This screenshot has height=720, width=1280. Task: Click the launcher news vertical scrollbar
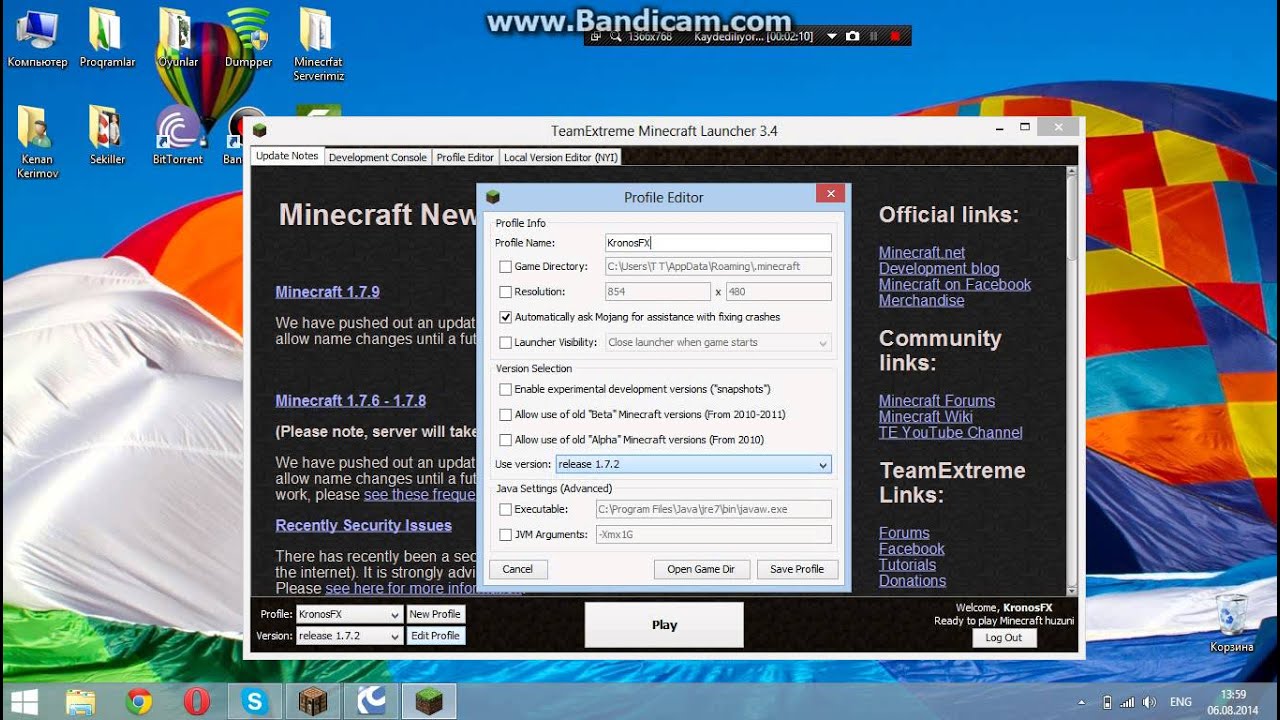(1072, 381)
